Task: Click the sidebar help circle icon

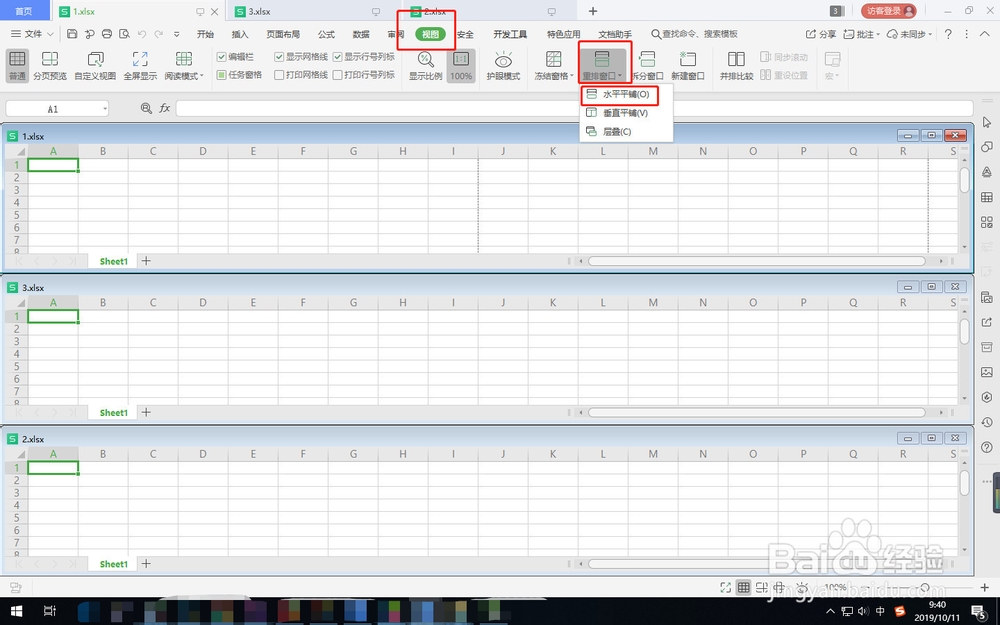Action: pyautogui.click(x=987, y=447)
